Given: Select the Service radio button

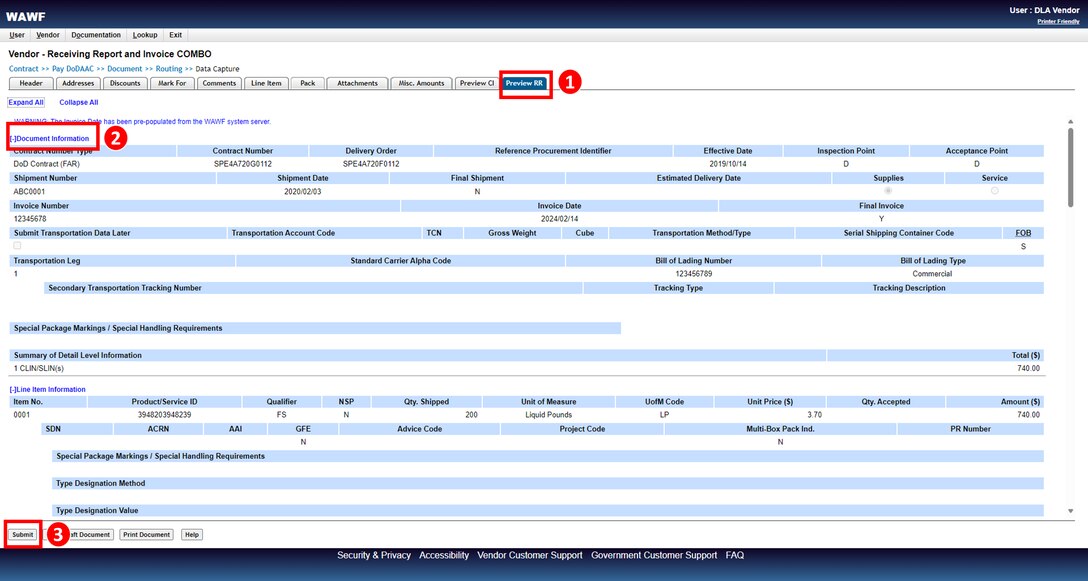Looking at the screenshot, I should pos(994,190).
